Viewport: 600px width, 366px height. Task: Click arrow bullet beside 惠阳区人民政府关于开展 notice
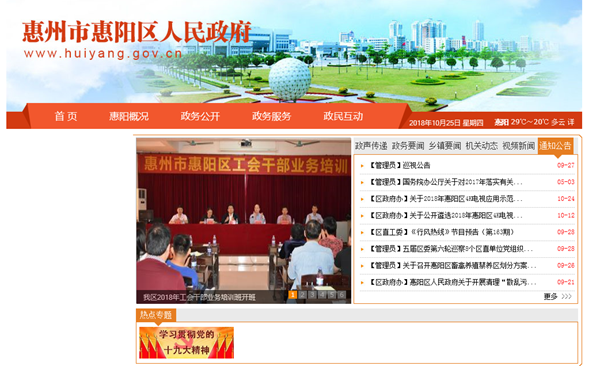(x=362, y=283)
